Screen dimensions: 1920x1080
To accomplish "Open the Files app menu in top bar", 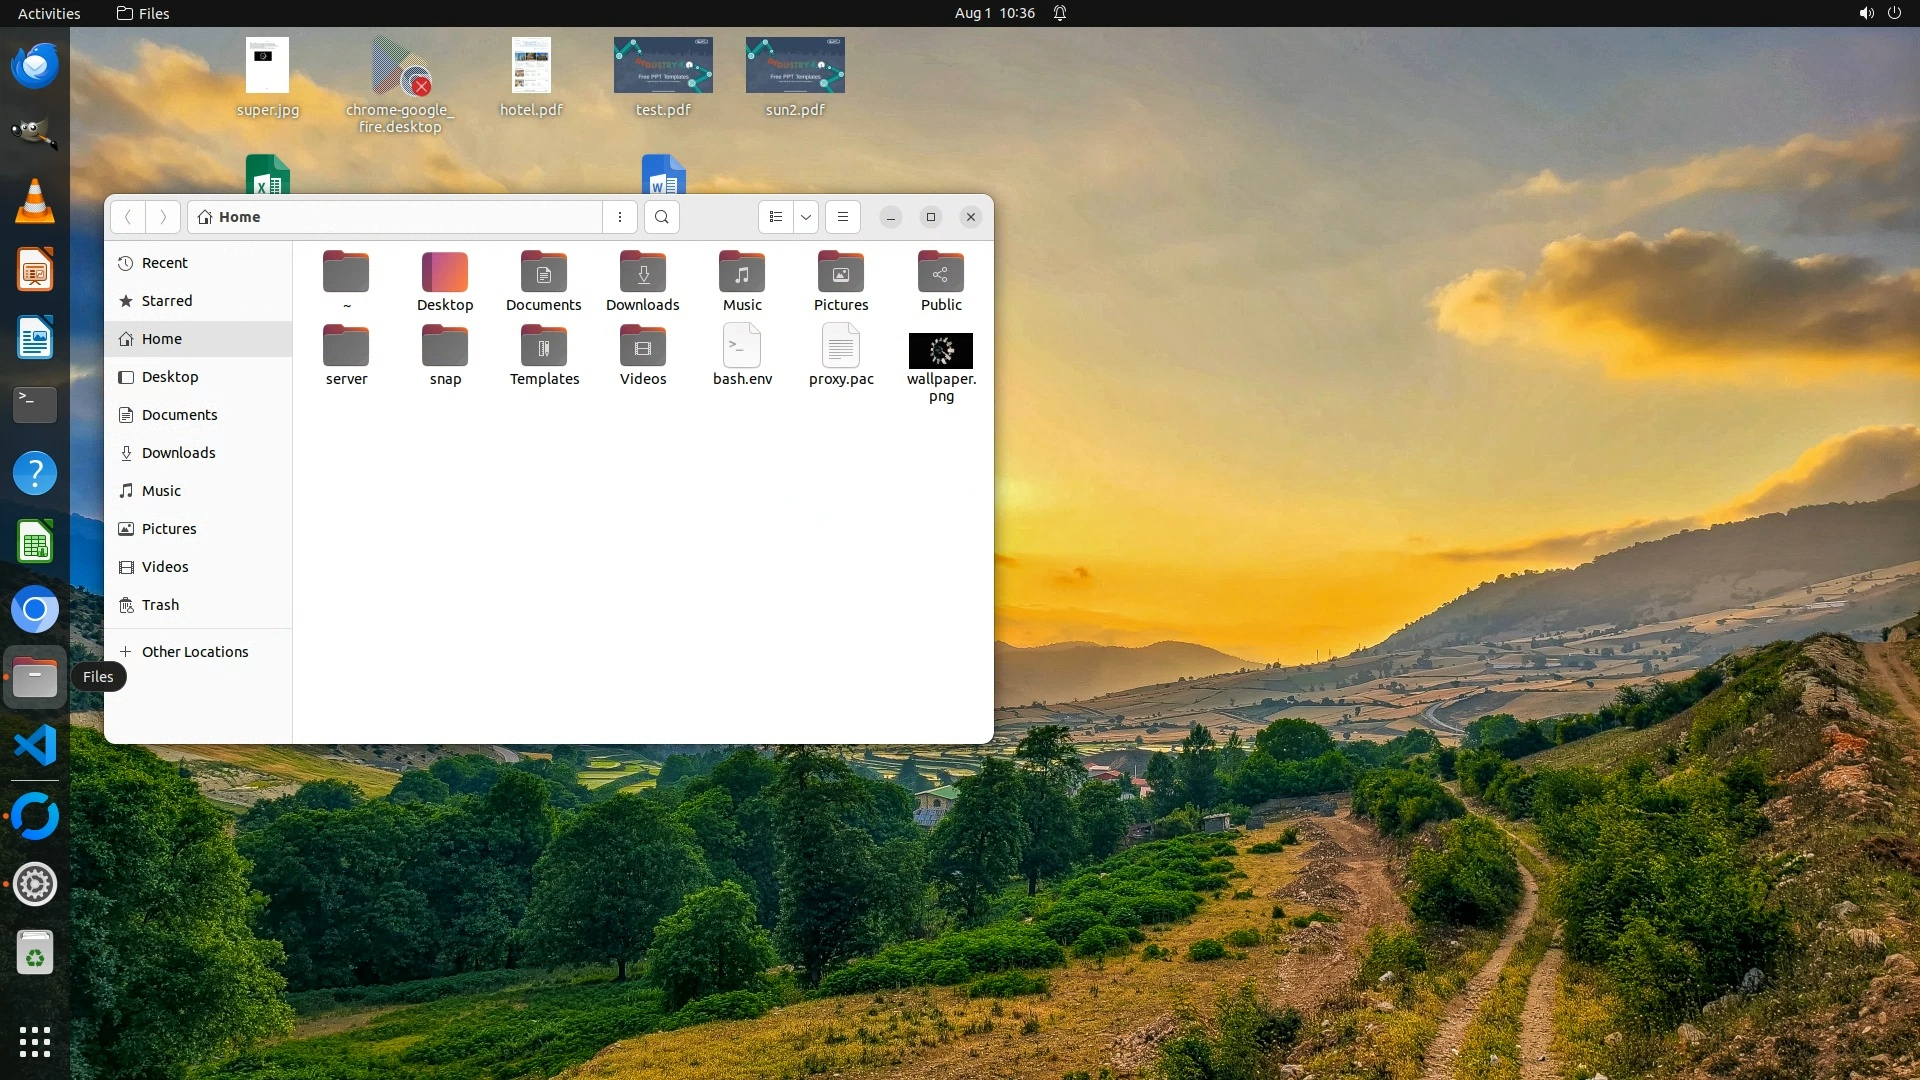I will [143, 13].
